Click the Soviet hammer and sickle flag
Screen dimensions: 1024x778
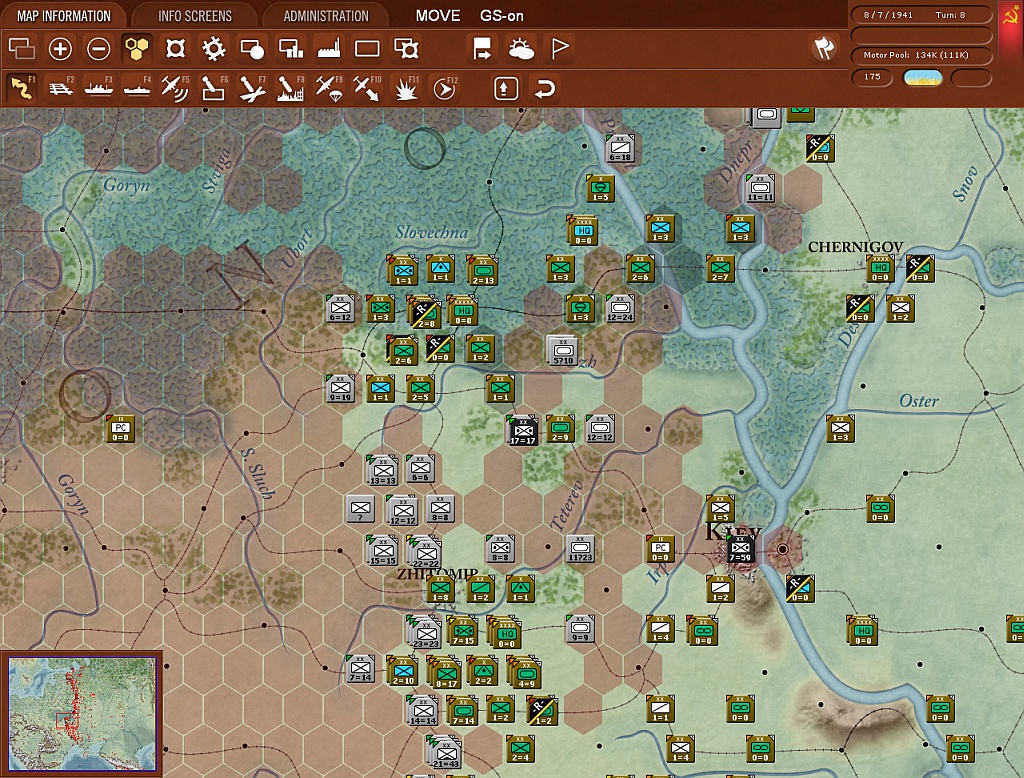(x=1011, y=16)
